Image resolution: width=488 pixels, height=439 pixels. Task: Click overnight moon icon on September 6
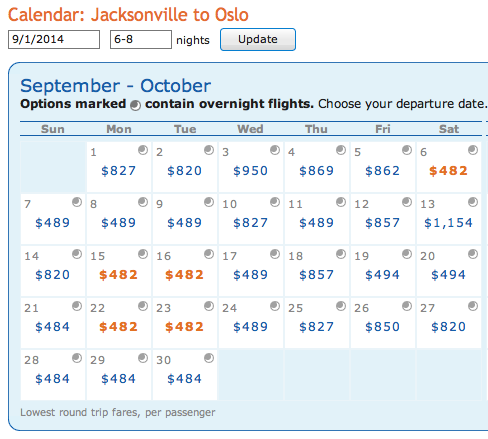click(473, 150)
